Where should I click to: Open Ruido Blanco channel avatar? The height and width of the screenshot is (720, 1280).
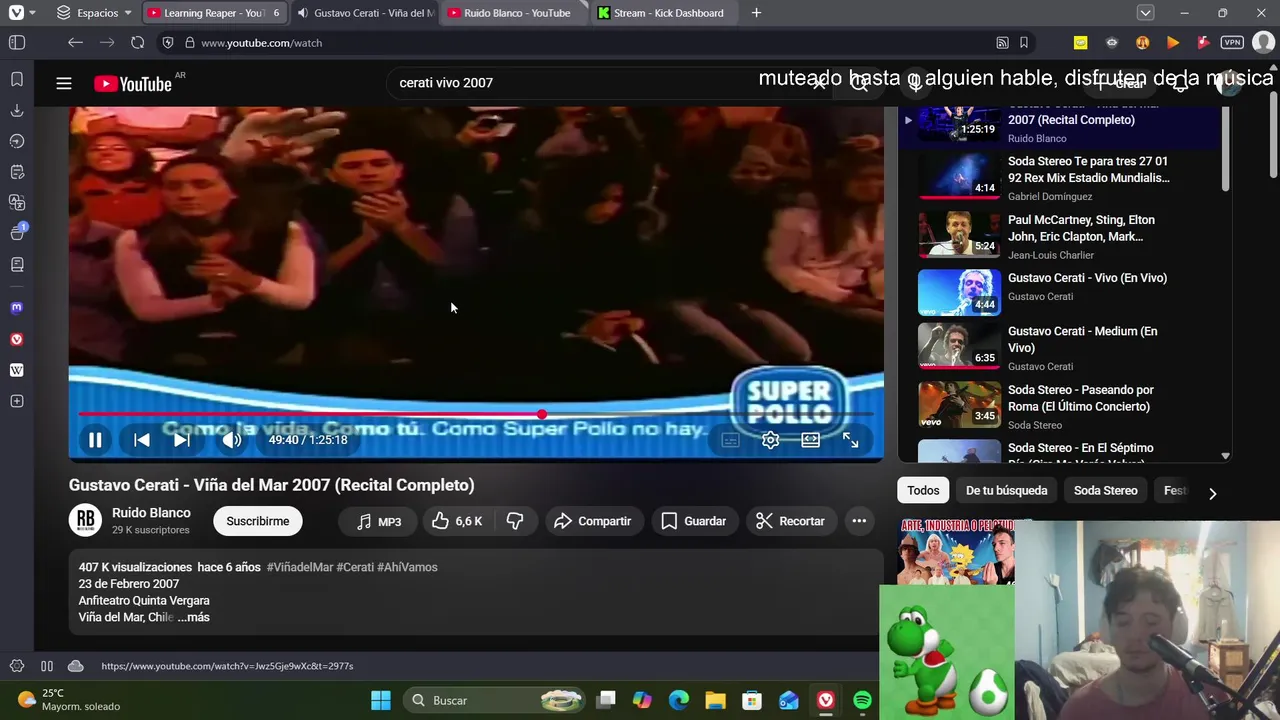(85, 520)
